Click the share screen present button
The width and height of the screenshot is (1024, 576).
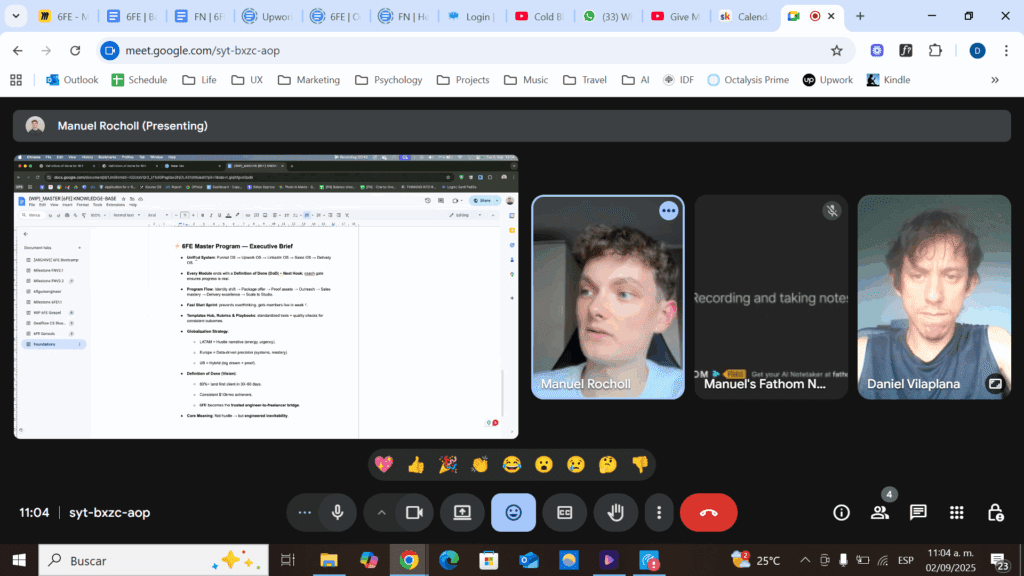coord(462,512)
